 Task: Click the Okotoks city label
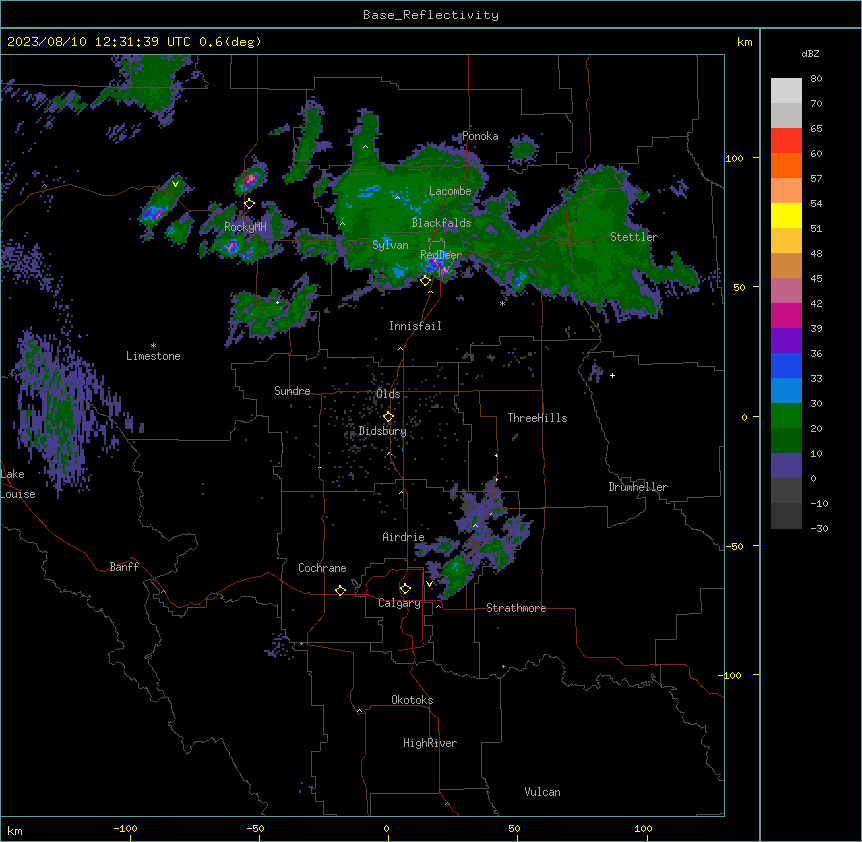[x=412, y=700]
